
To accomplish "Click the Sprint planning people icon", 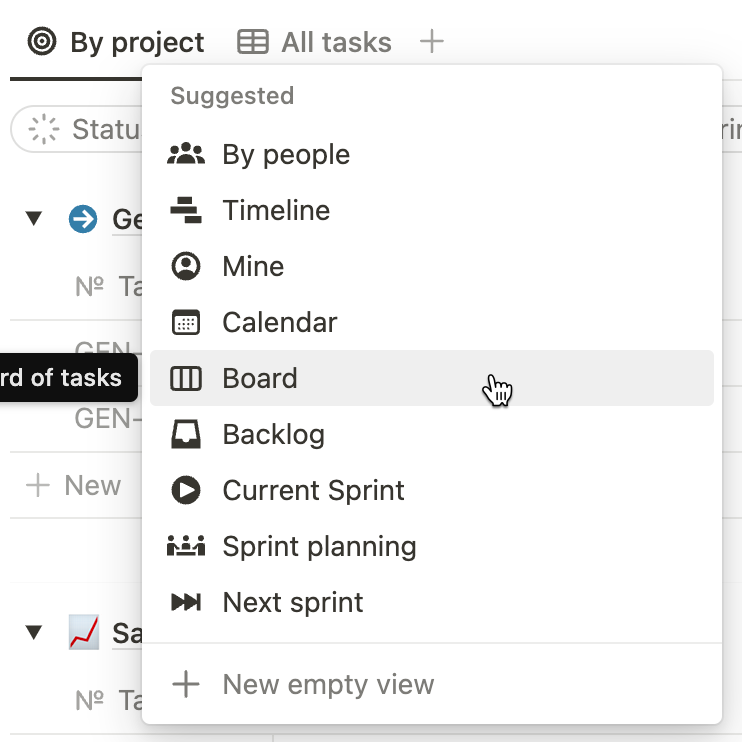I will click(x=186, y=546).
